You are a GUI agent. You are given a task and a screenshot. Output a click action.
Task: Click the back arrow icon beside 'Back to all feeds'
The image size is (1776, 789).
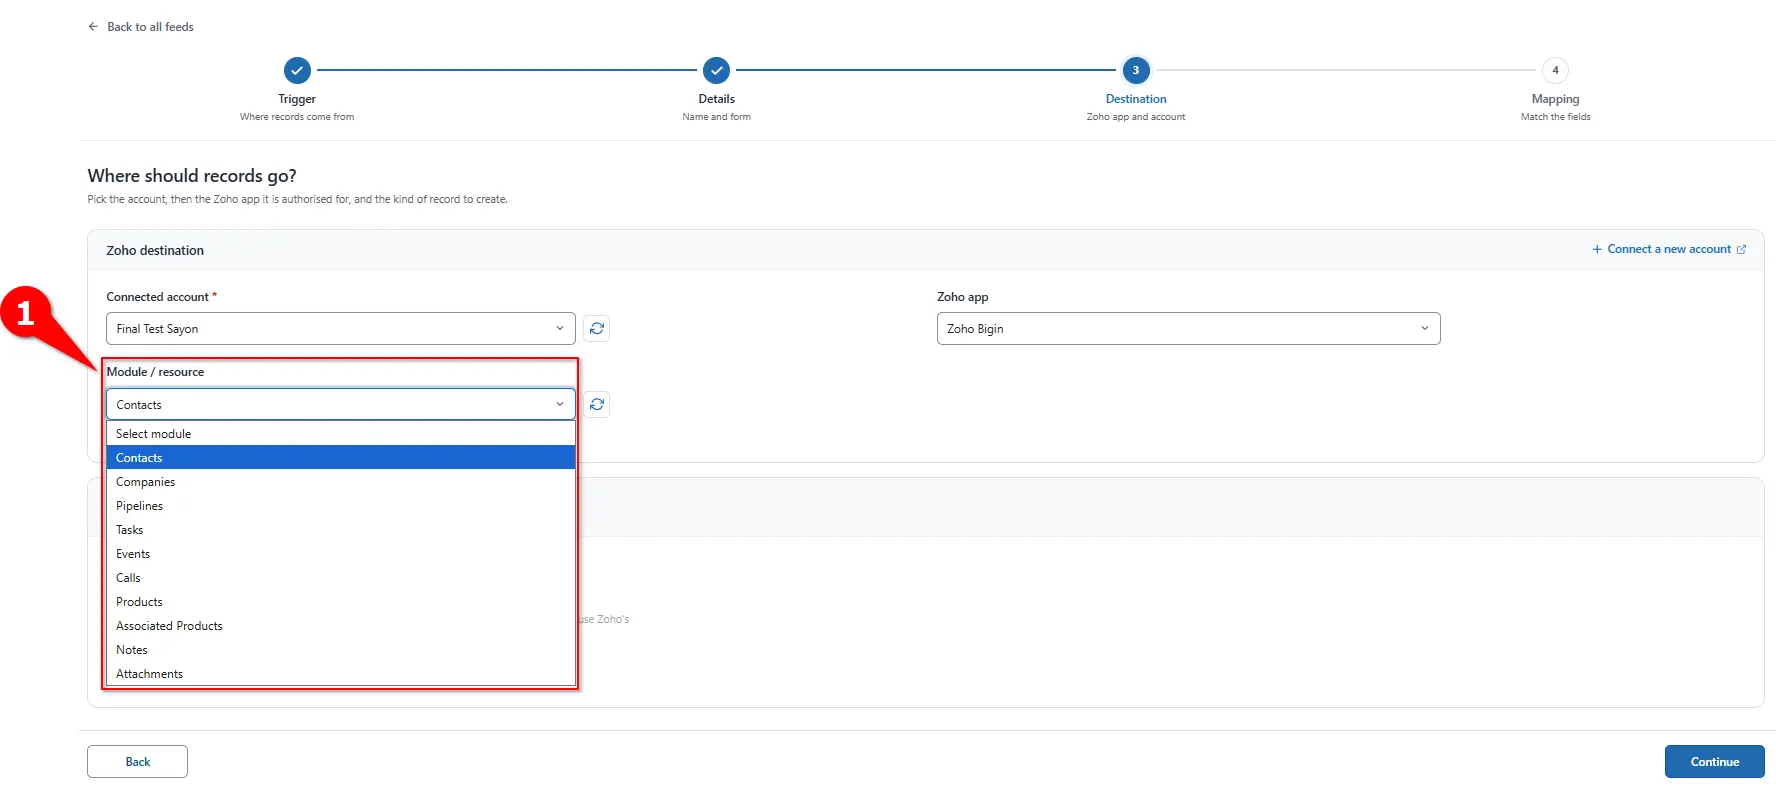coord(93,27)
